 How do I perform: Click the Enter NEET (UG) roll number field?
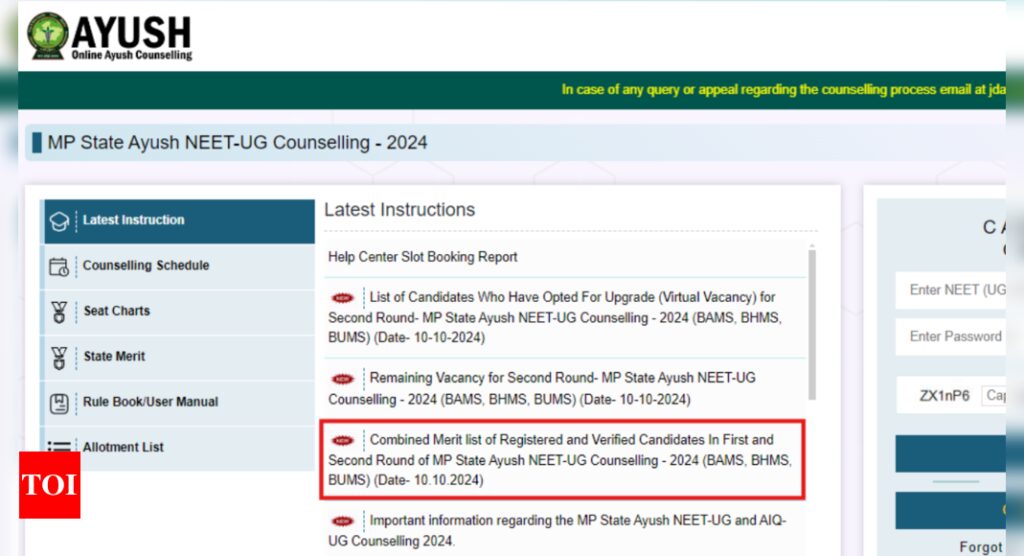(x=950, y=290)
